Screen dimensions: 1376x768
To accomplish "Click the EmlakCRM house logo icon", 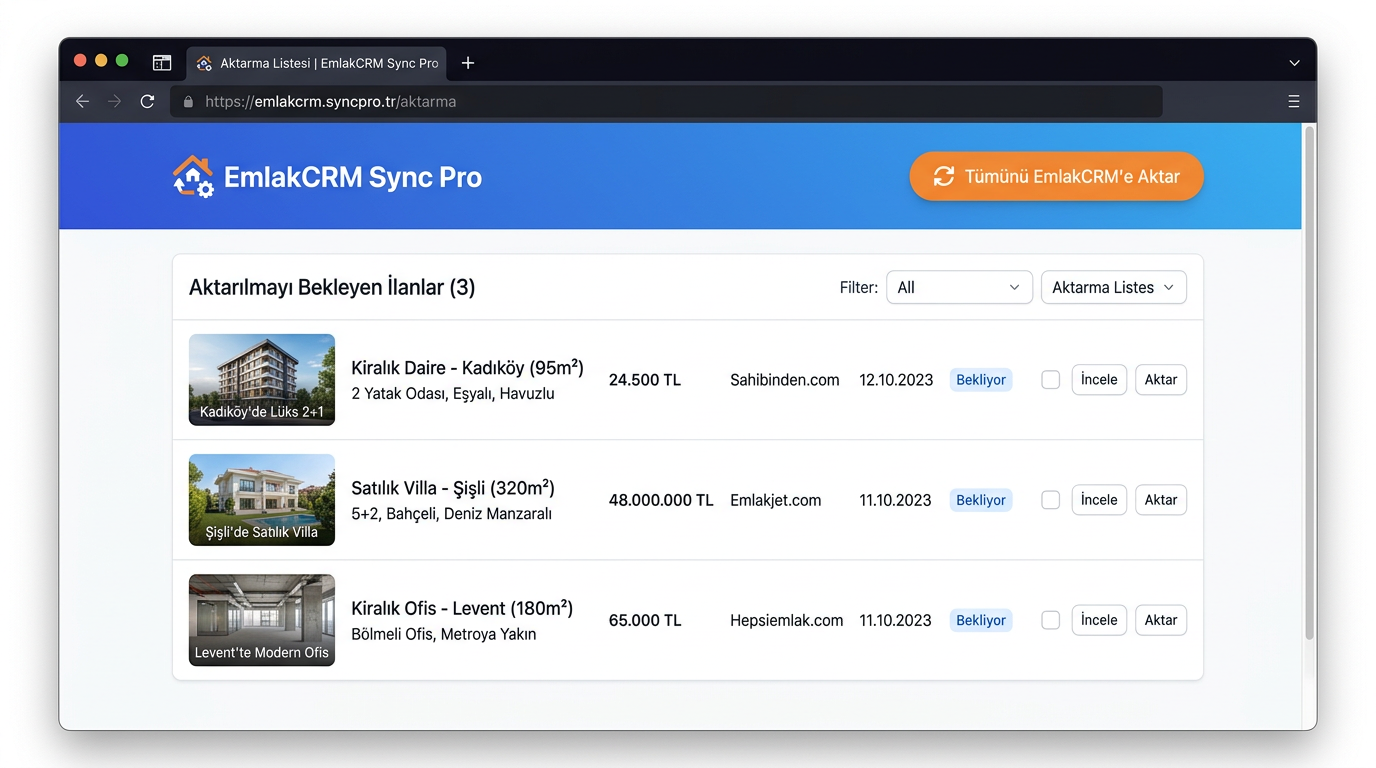I will (x=192, y=177).
